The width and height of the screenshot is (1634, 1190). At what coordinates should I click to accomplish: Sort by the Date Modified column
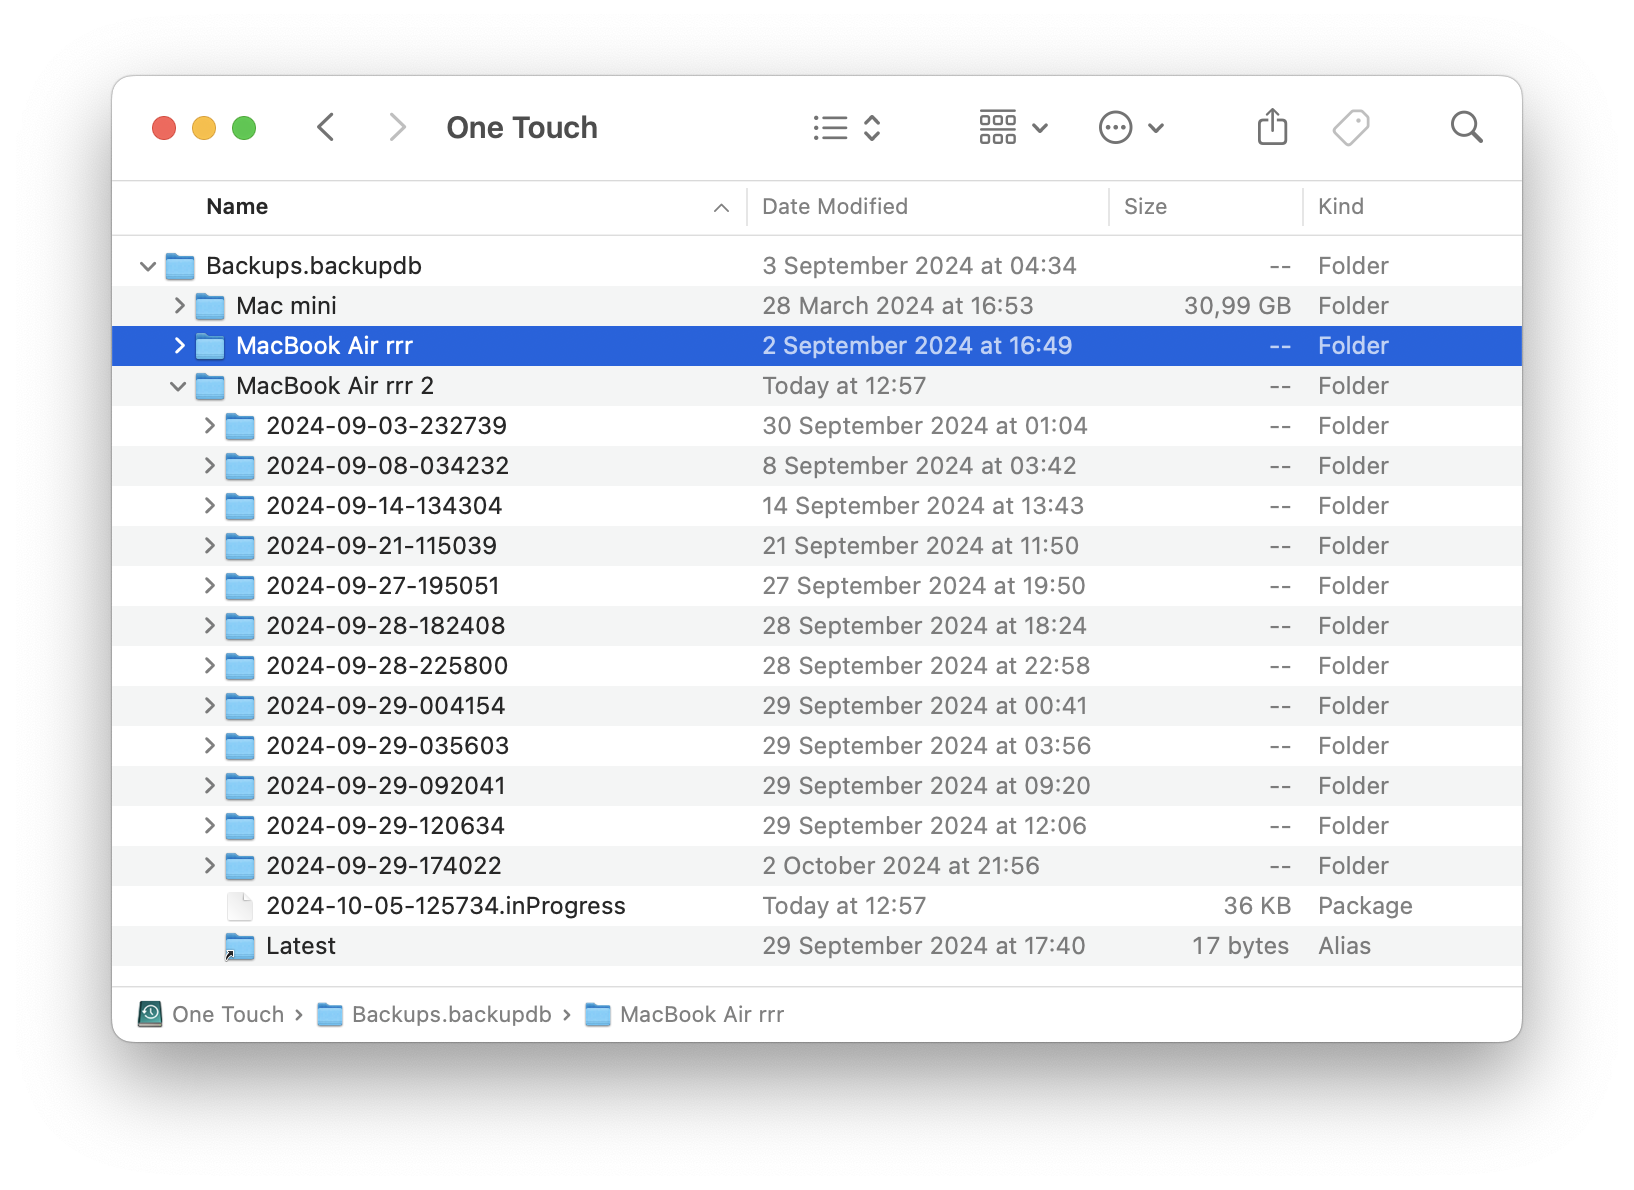pyautogui.click(x=835, y=206)
